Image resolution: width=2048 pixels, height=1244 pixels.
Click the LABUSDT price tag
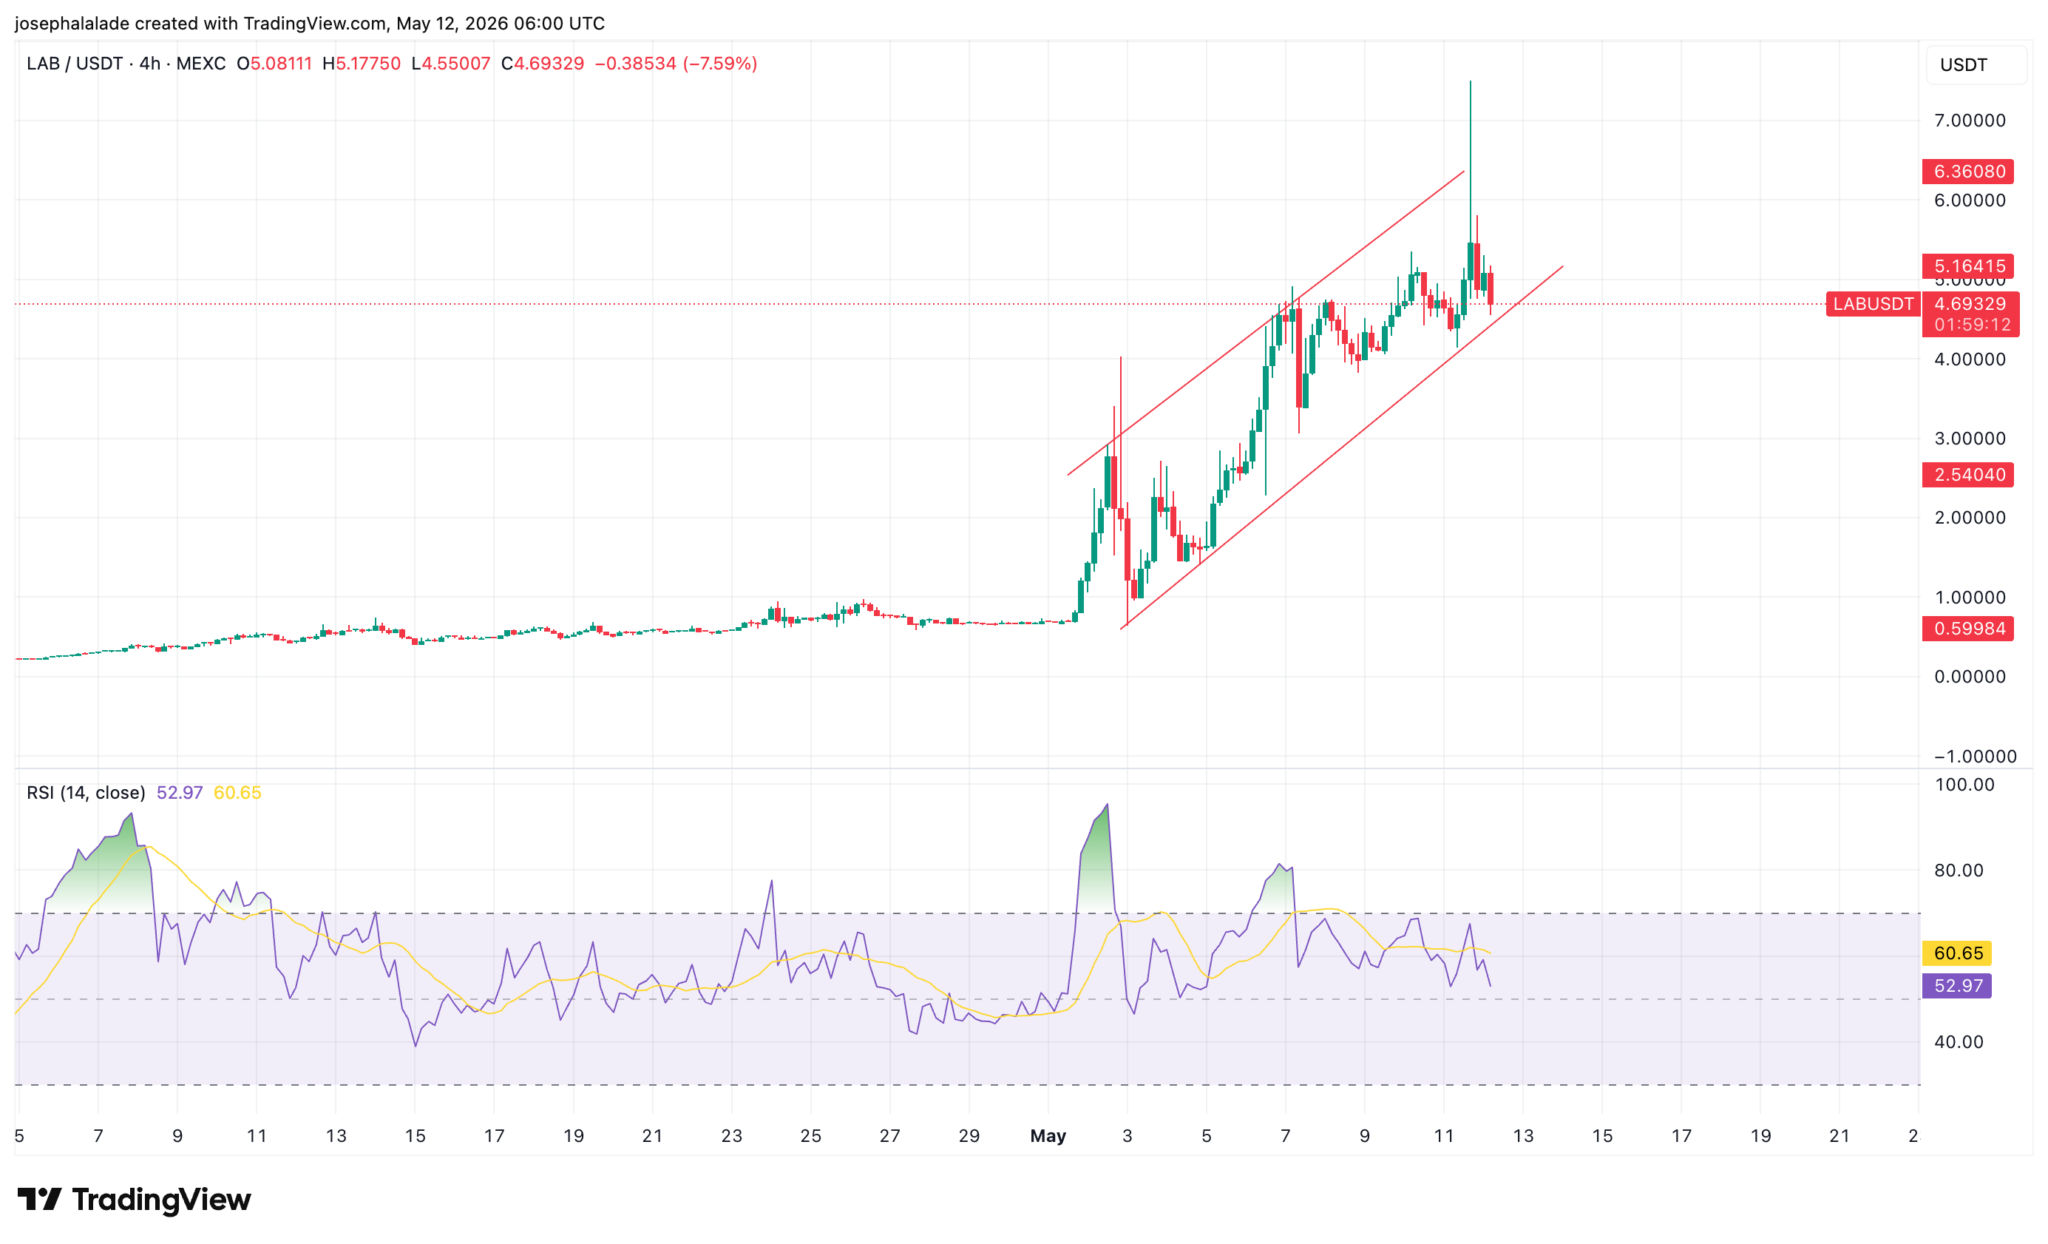click(x=1873, y=304)
